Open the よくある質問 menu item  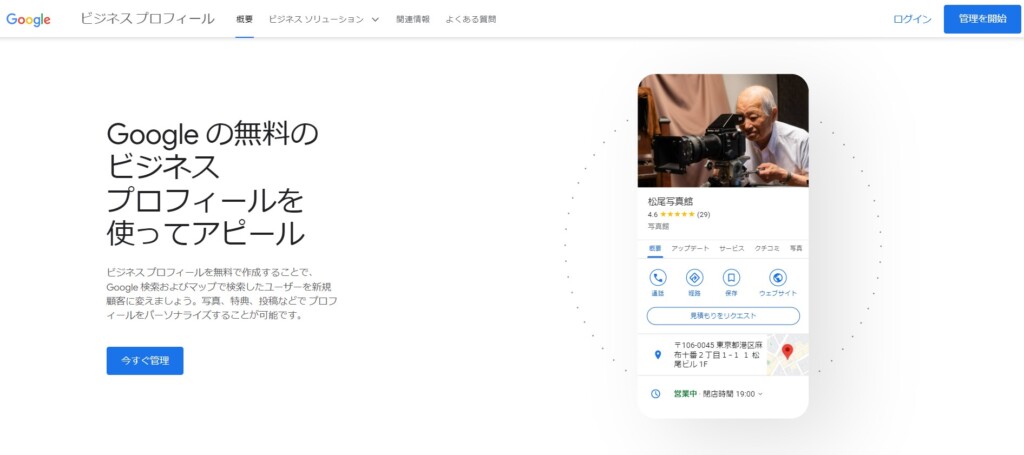(x=471, y=19)
